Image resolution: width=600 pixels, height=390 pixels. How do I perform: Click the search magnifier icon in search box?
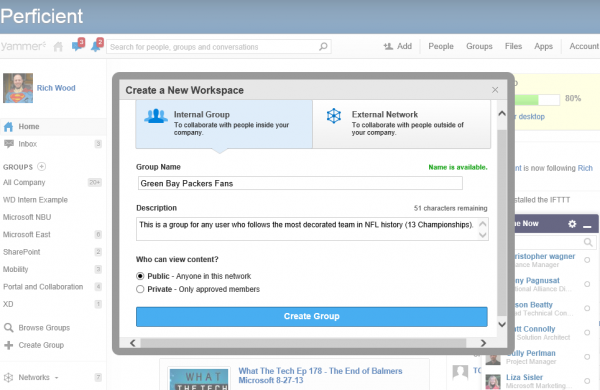click(x=323, y=47)
